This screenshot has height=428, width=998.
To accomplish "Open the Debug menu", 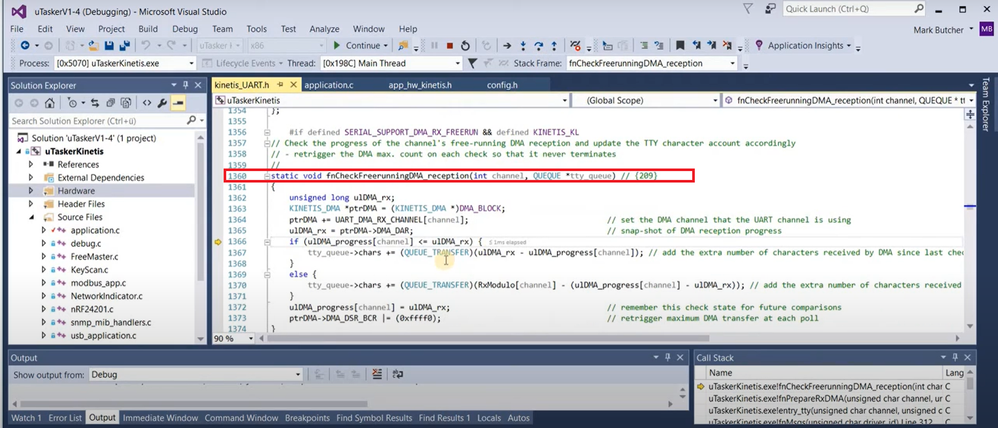I will [185, 29].
